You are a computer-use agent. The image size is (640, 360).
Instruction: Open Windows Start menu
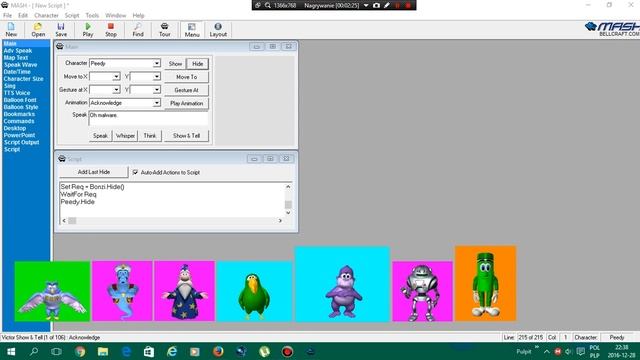point(11,351)
